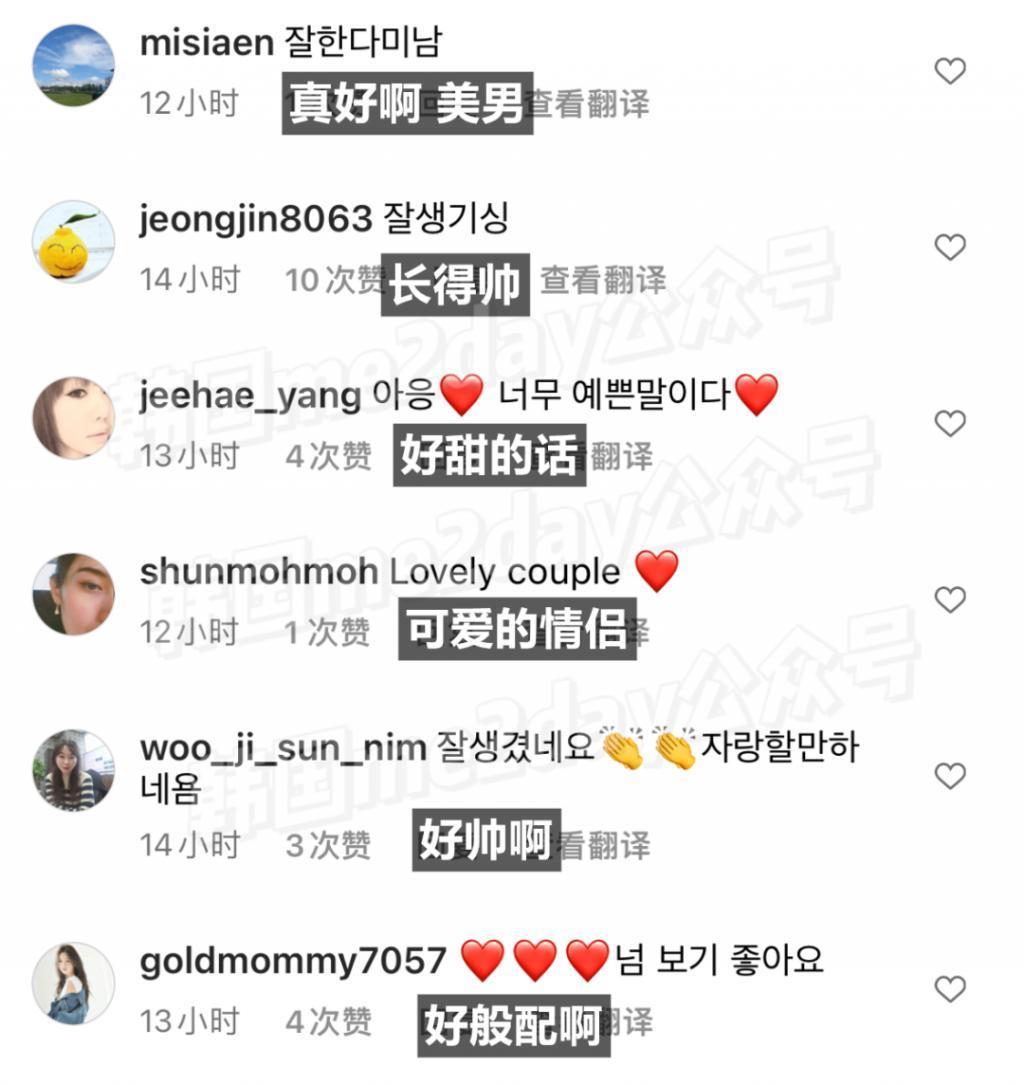
Task: Like woo_ji_sun_nim's comment with the heart
Action: click(950, 776)
